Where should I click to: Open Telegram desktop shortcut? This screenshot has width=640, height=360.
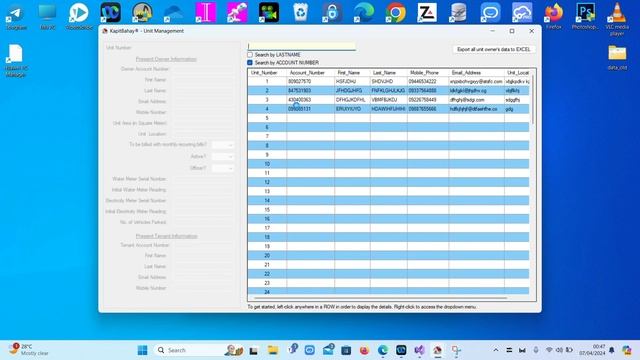click(x=16, y=16)
